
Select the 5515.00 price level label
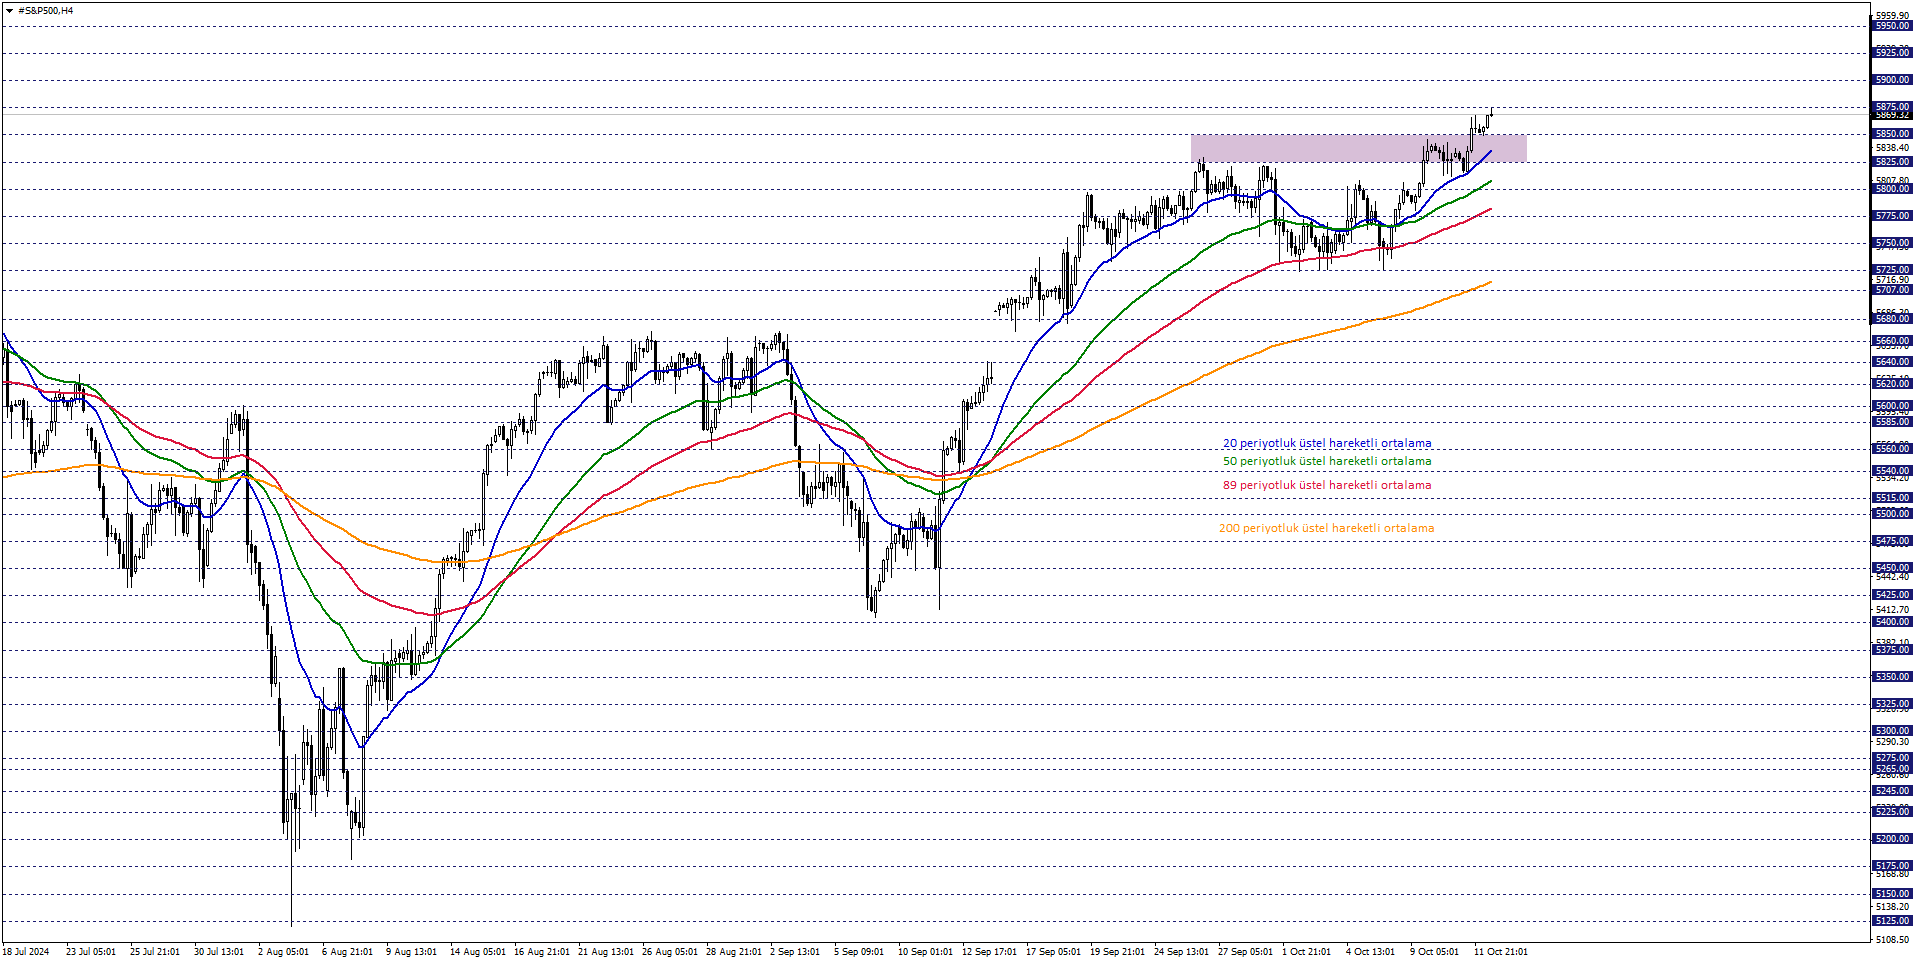(x=1891, y=498)
